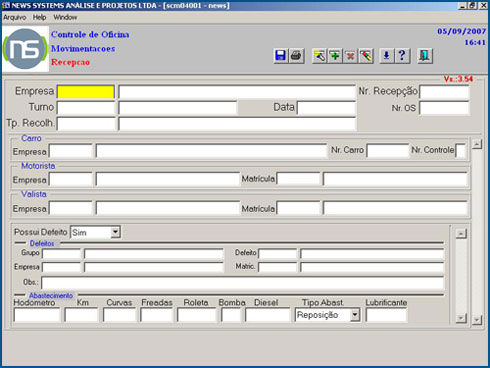Click the Valista Matrícula field
The image size is (490, 368).
[x=298, y=208]
